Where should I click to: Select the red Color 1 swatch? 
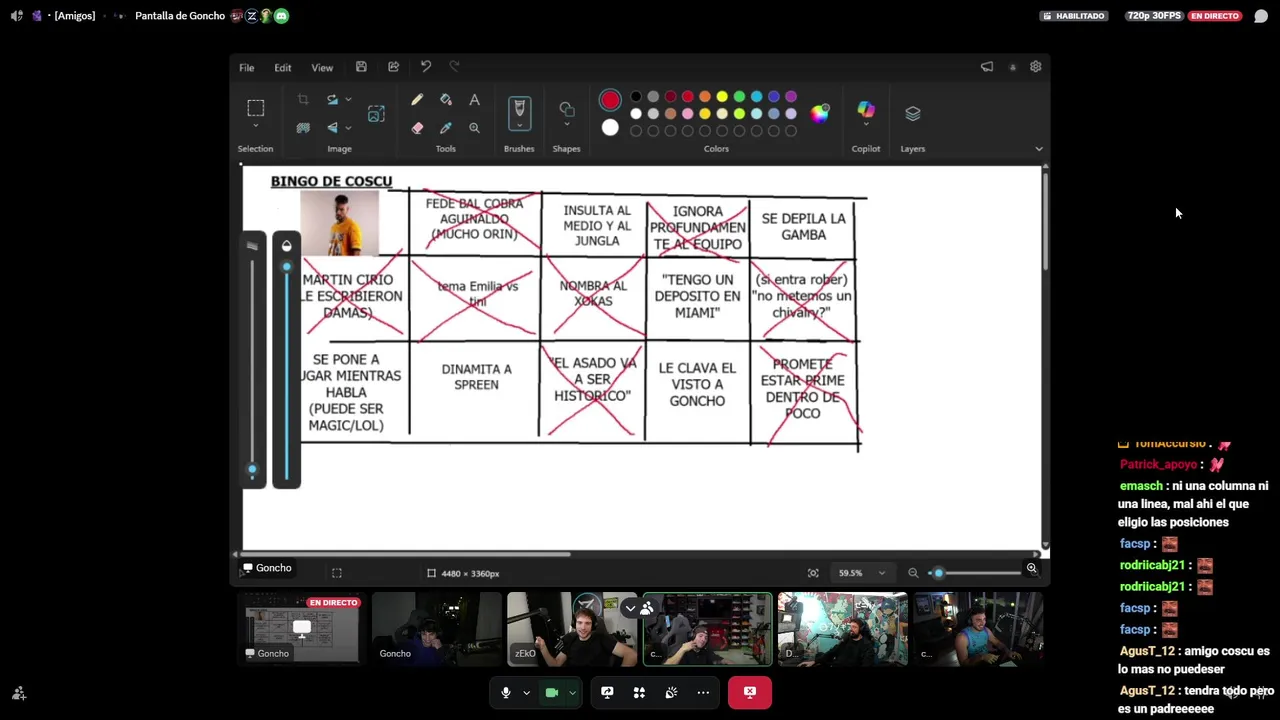coord(610,100)
